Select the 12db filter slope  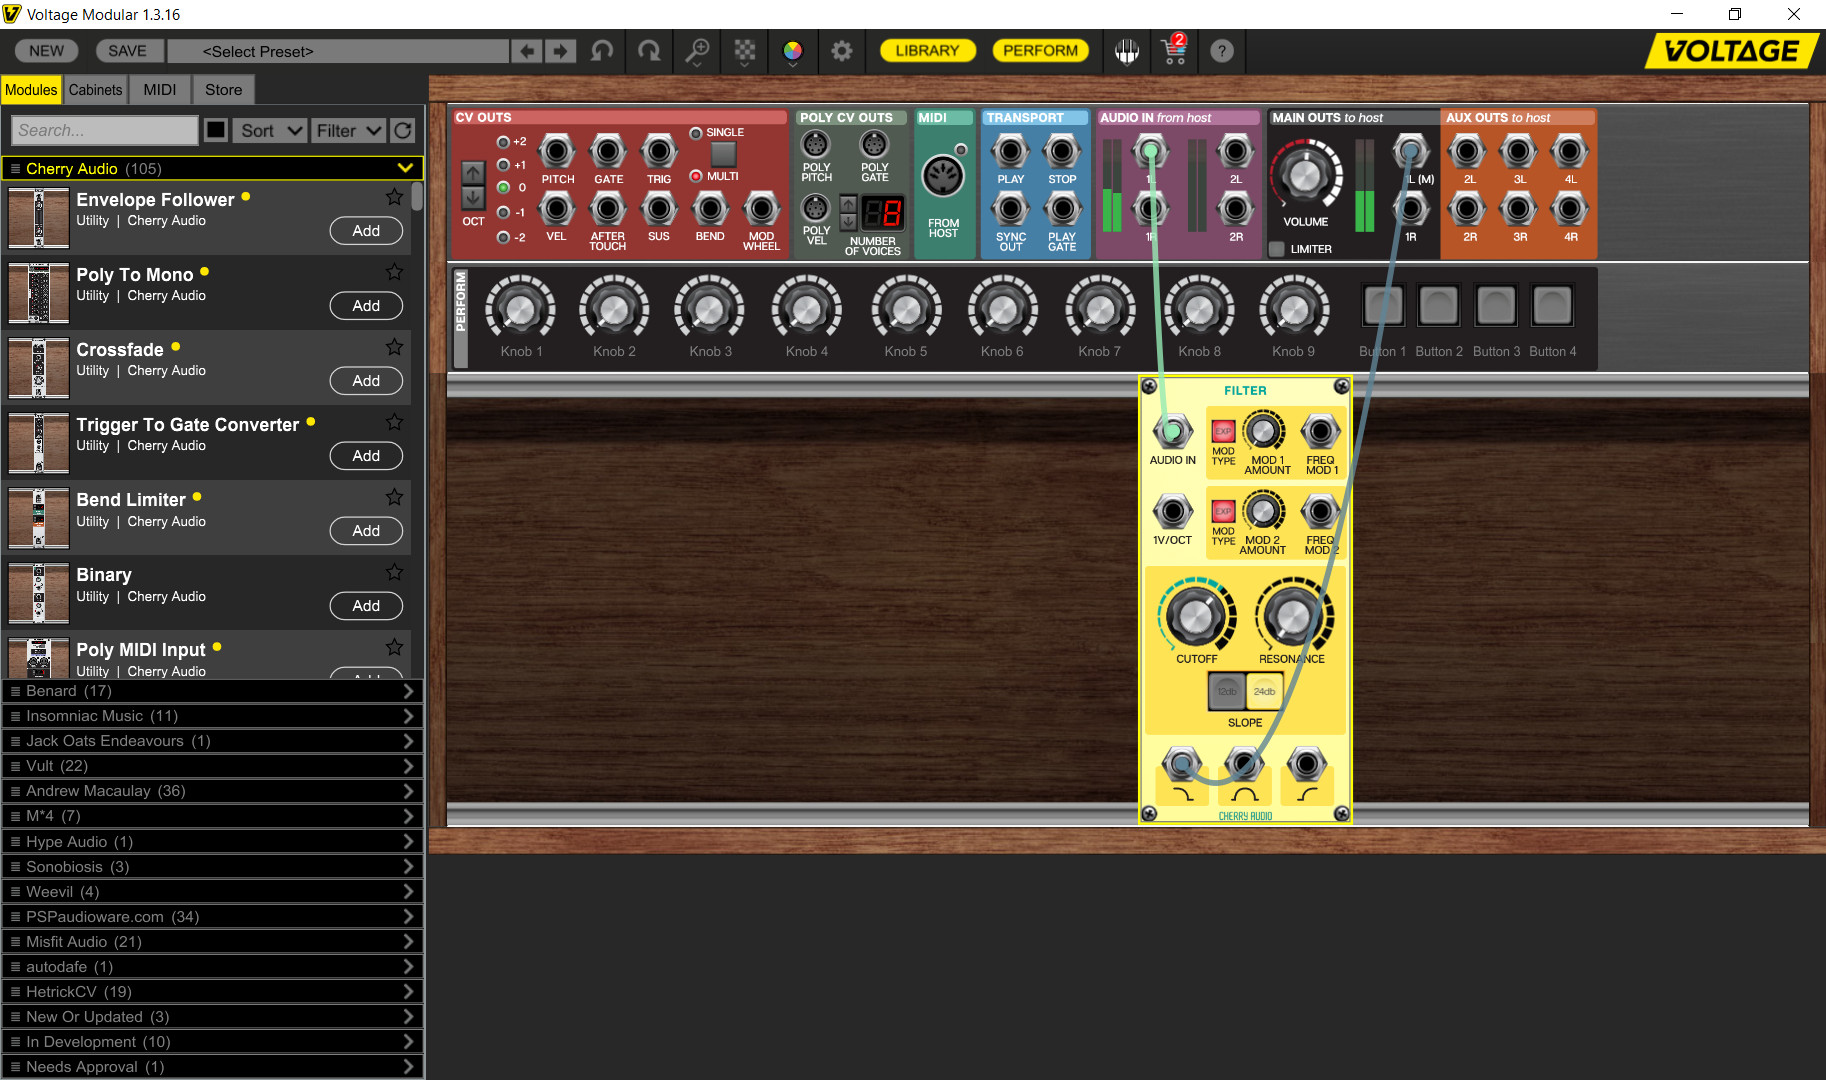(x=1227, y=691)
